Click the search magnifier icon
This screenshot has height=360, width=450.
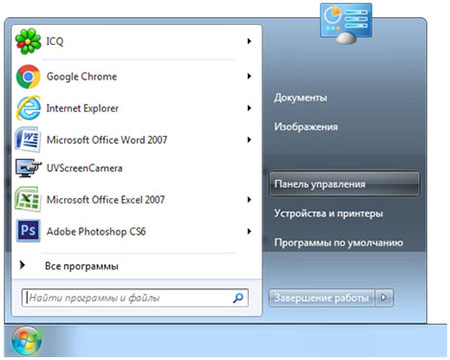click(x=238, y=298)
